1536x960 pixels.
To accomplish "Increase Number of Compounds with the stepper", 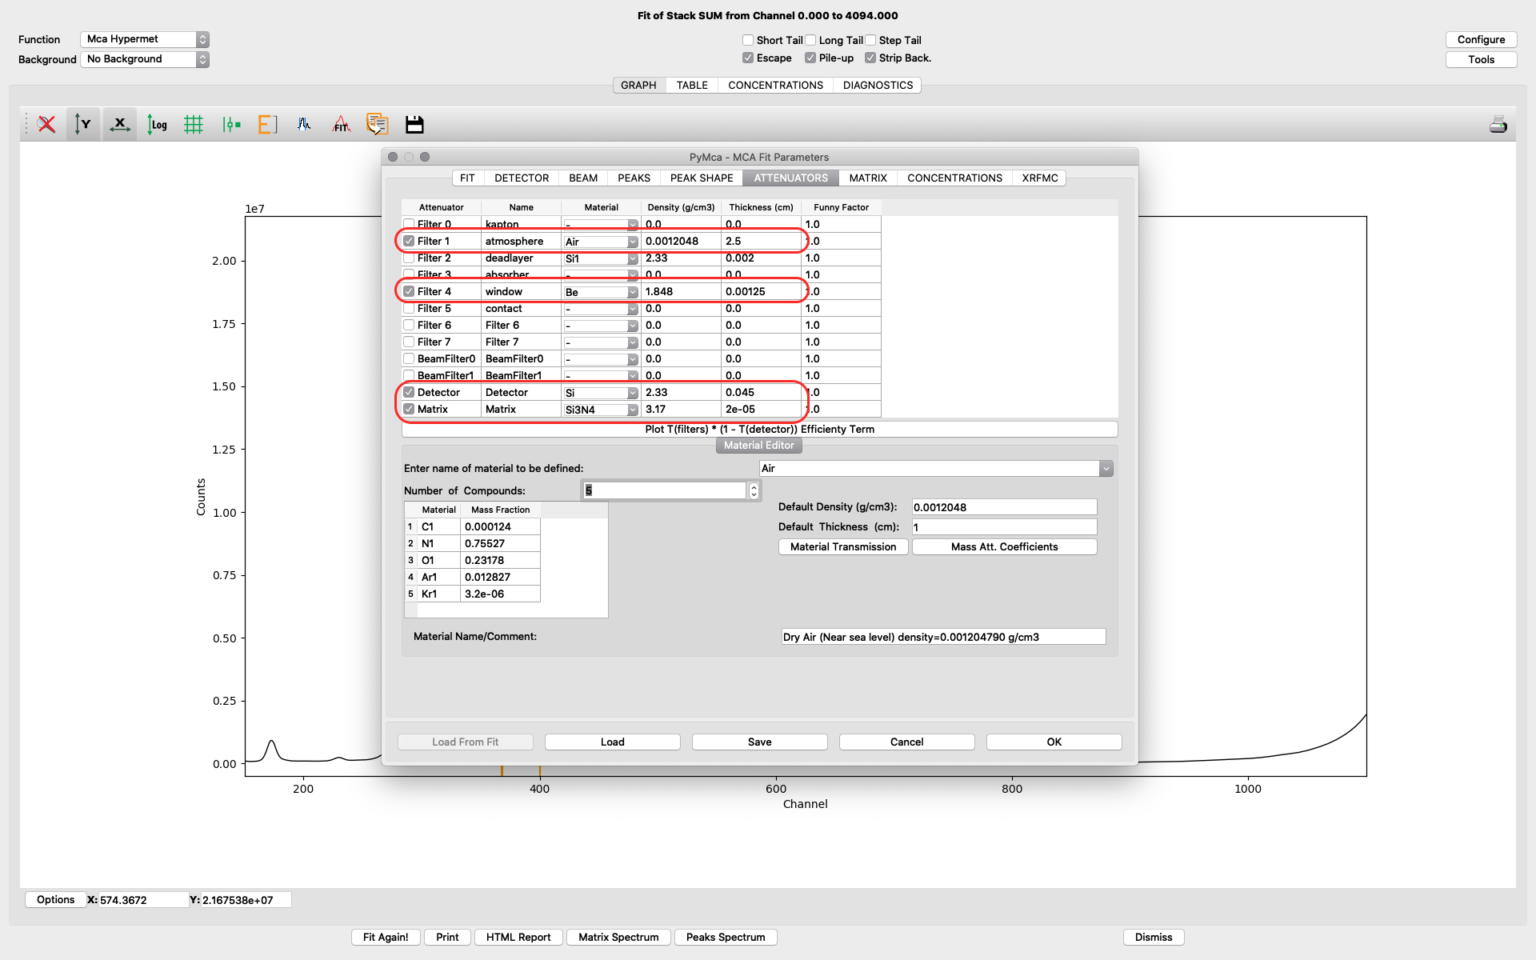I will 754,486.
